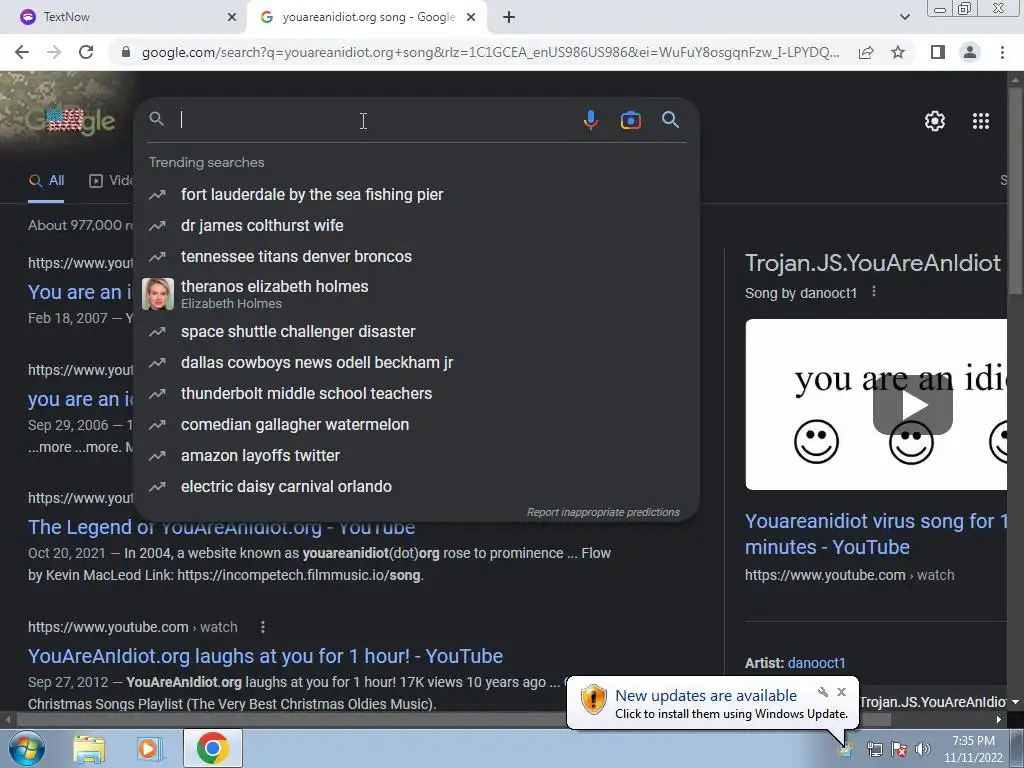This screenshot has height=768, width=1024.
Task: Bookmark this page with star icon
Action: pyautogui.click(x=899, y=52)
